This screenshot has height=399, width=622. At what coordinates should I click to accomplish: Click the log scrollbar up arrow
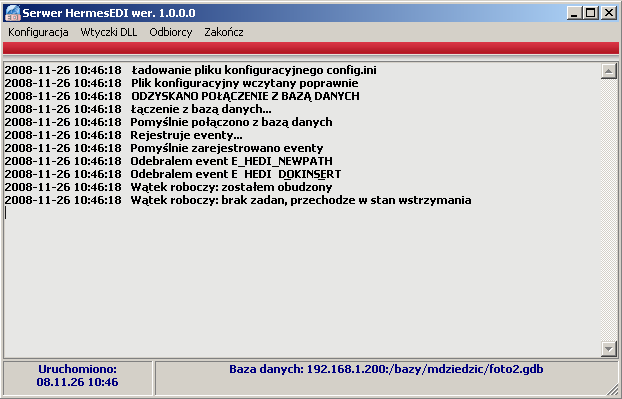pos(608,71)
